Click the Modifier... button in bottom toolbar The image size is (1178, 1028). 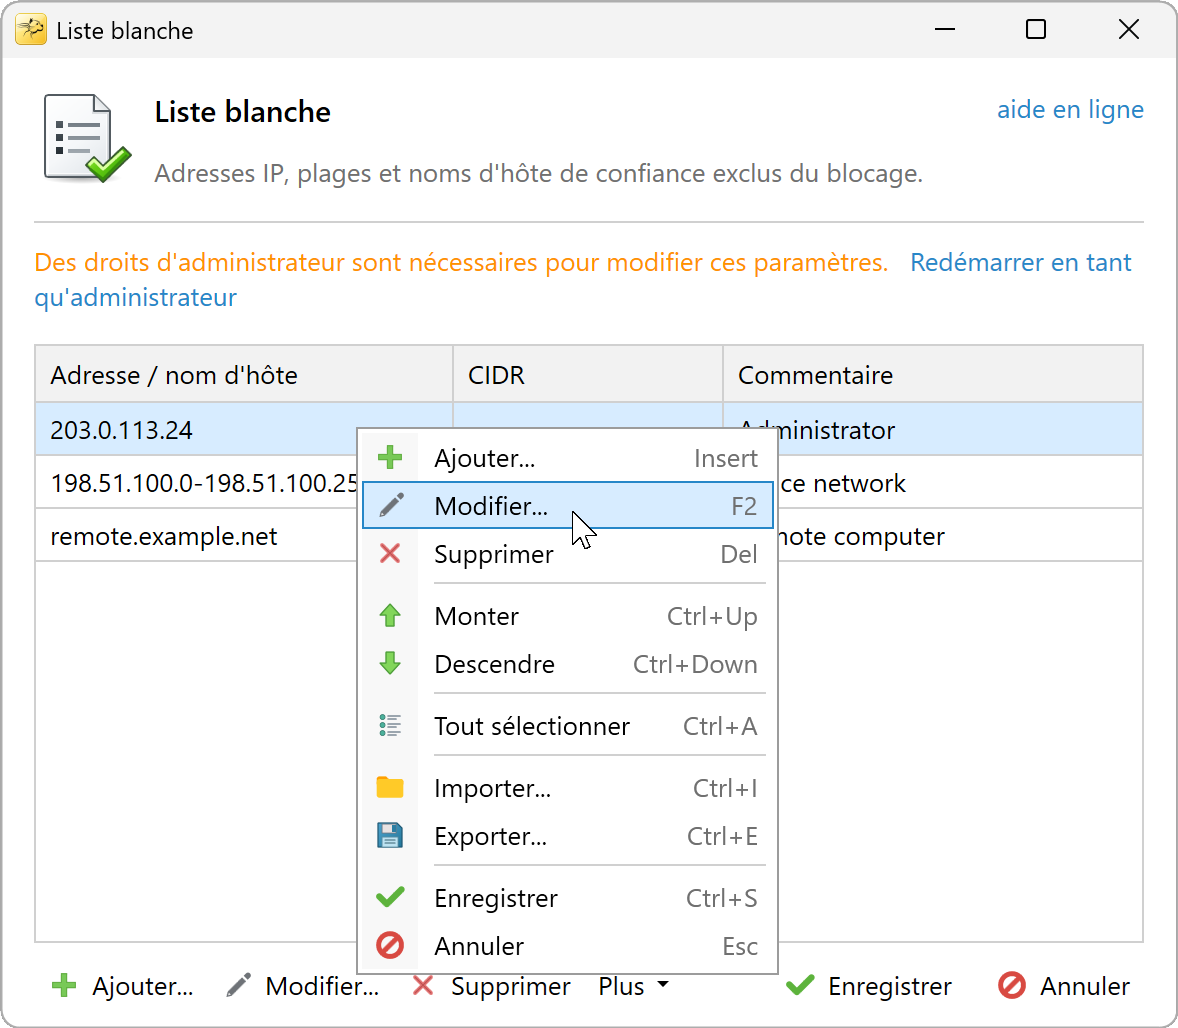pyautogui.click(x=303, y=985)
